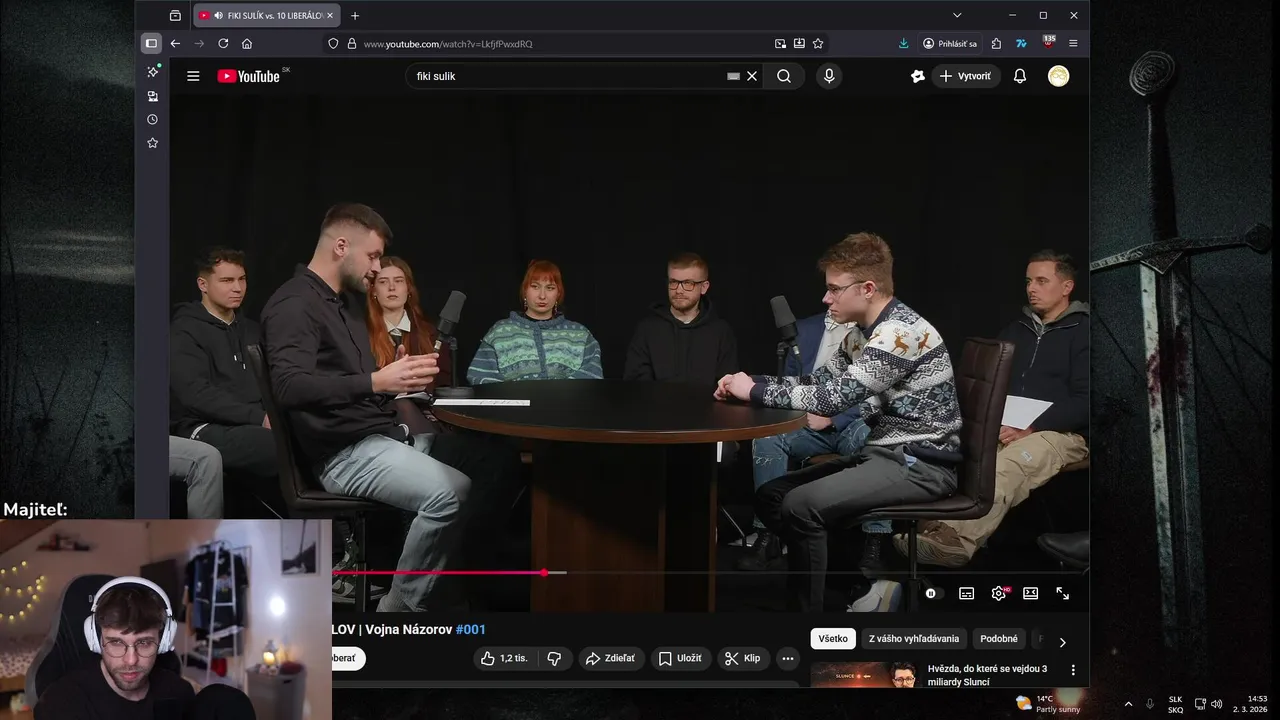Show site security lock info
This screenshot has width=1280, height=720.
(351, 43)
